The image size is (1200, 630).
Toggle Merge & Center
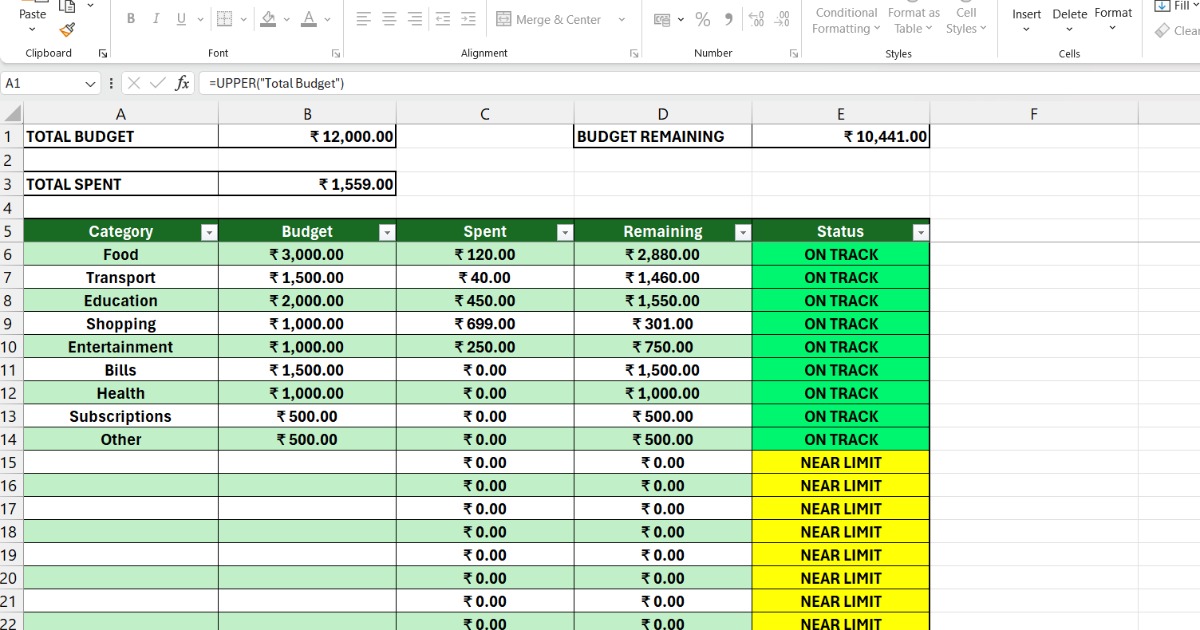pos(549,19)
